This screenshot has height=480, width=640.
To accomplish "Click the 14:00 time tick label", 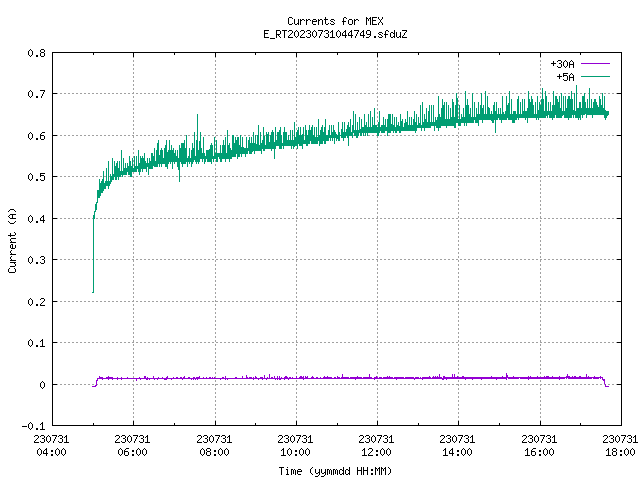I will 457,452.
